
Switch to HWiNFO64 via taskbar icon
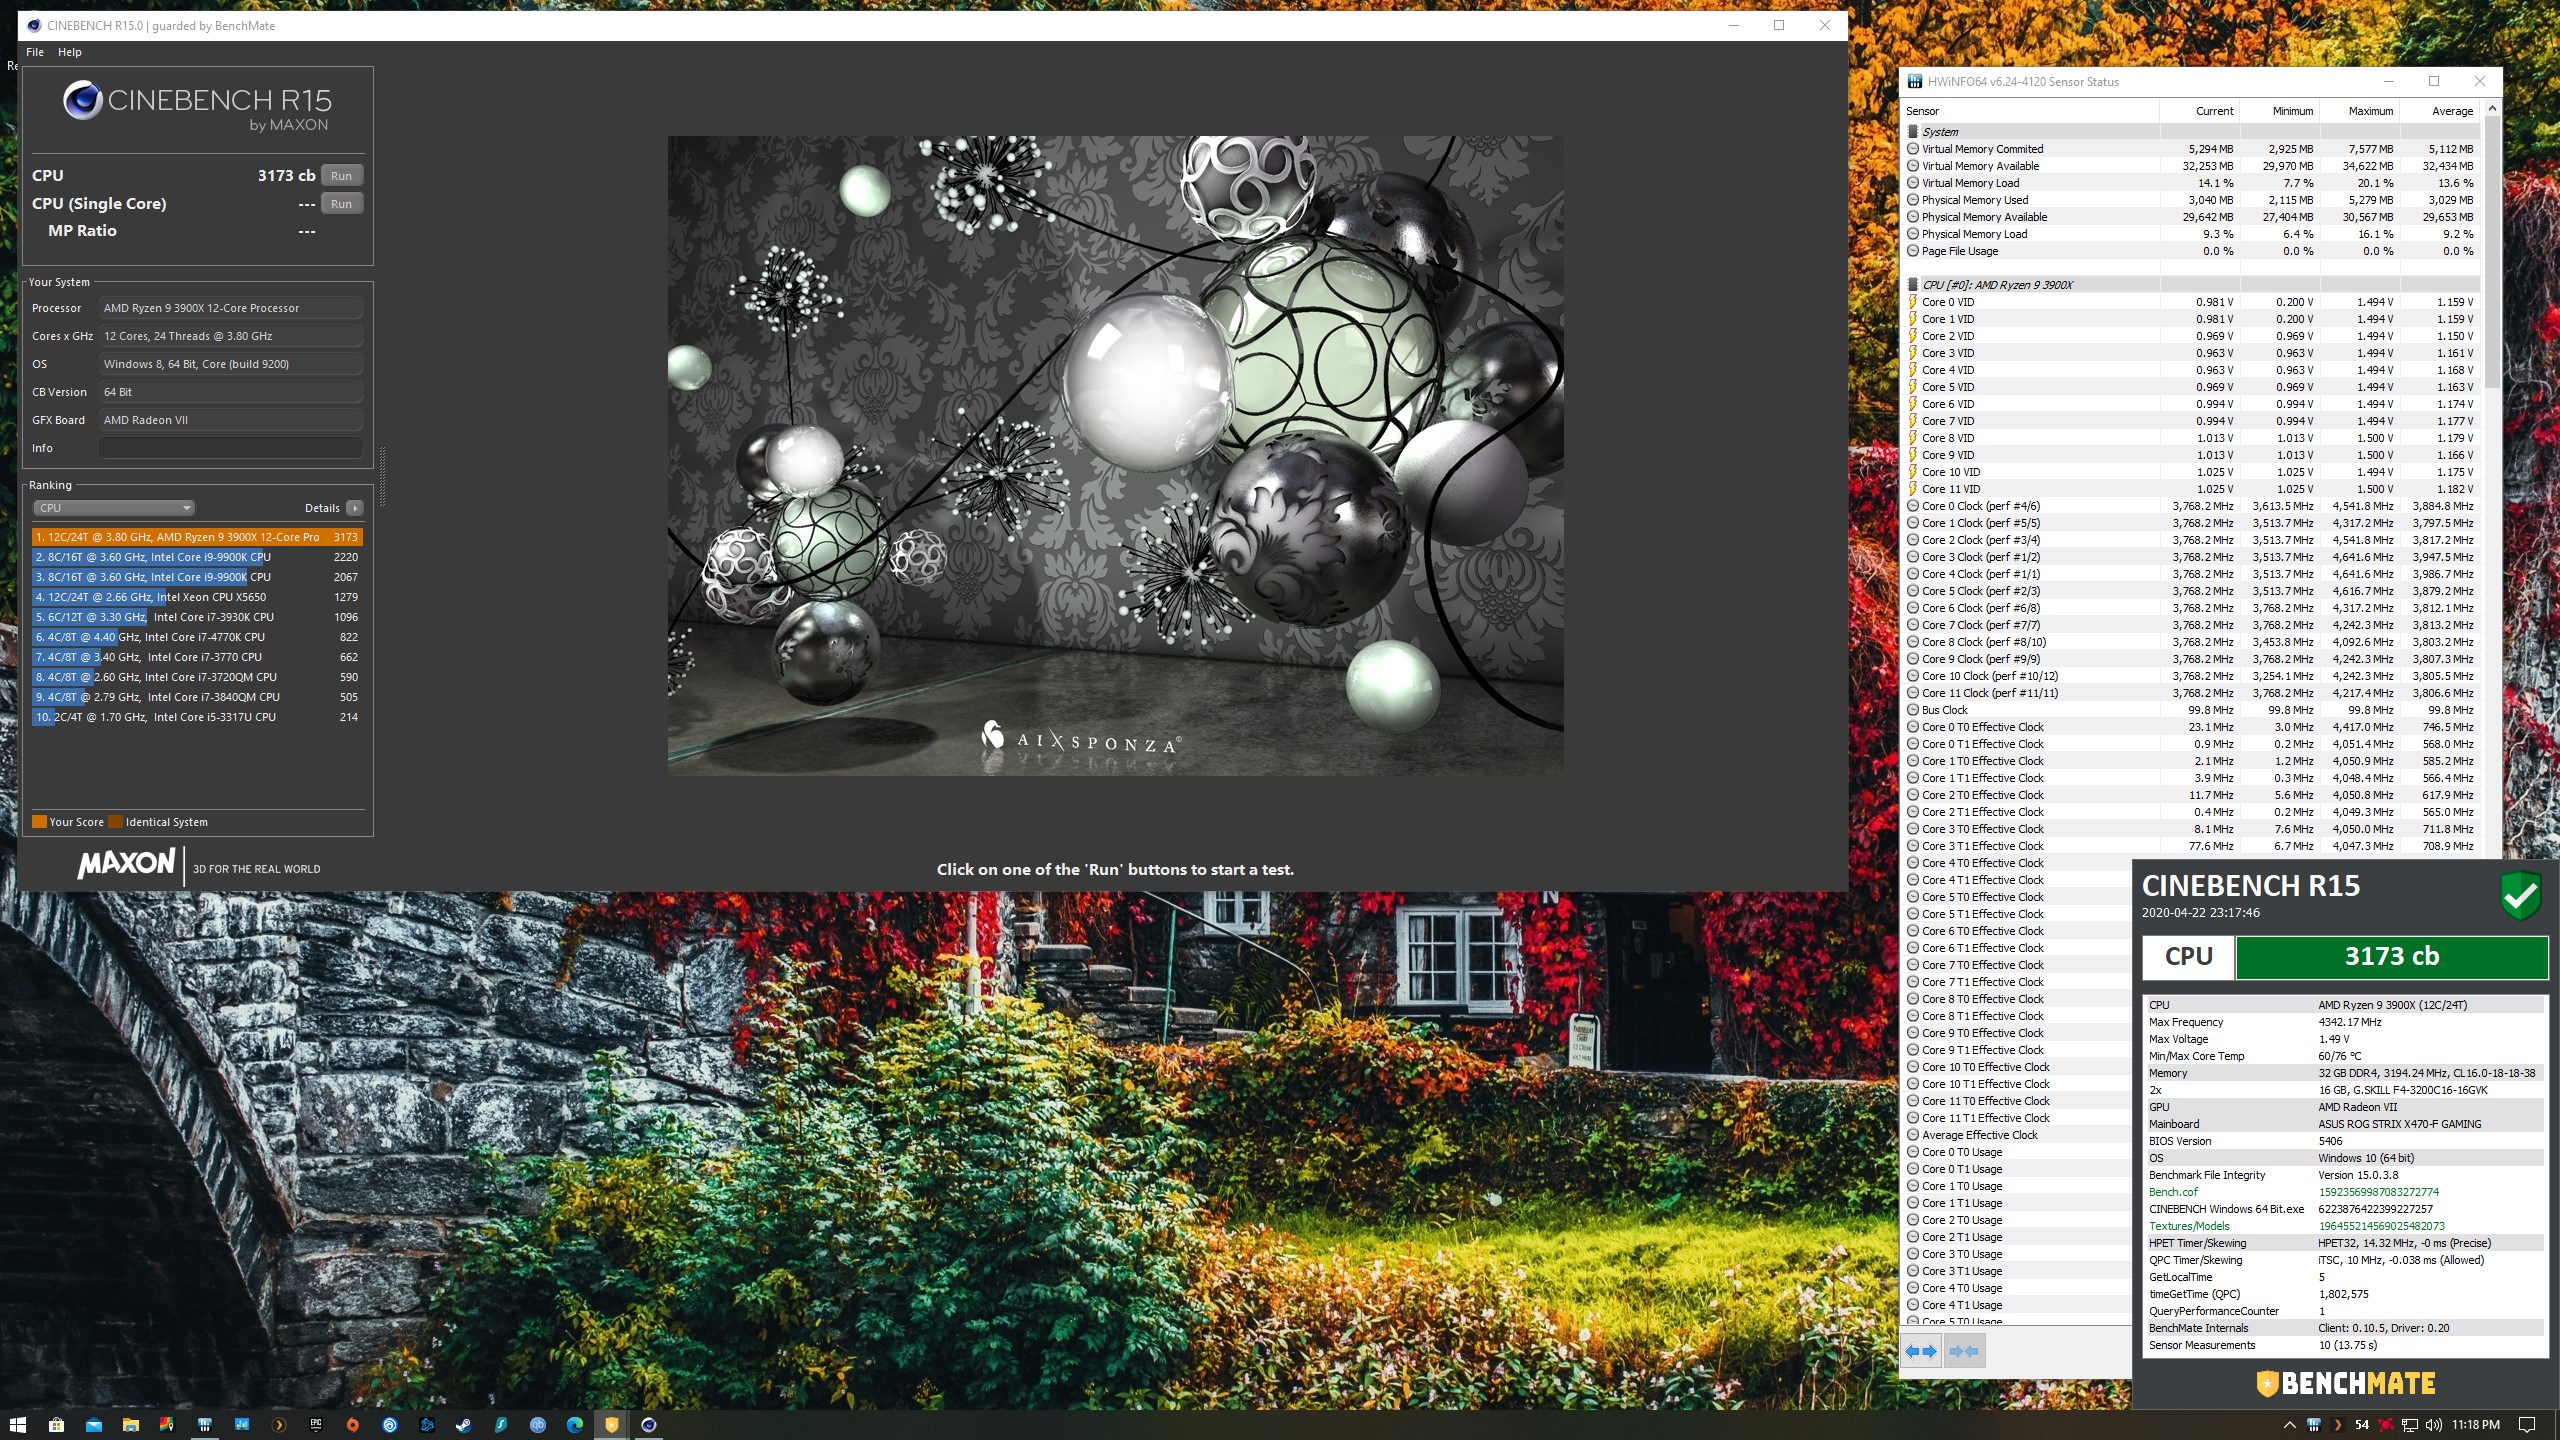204,1425
